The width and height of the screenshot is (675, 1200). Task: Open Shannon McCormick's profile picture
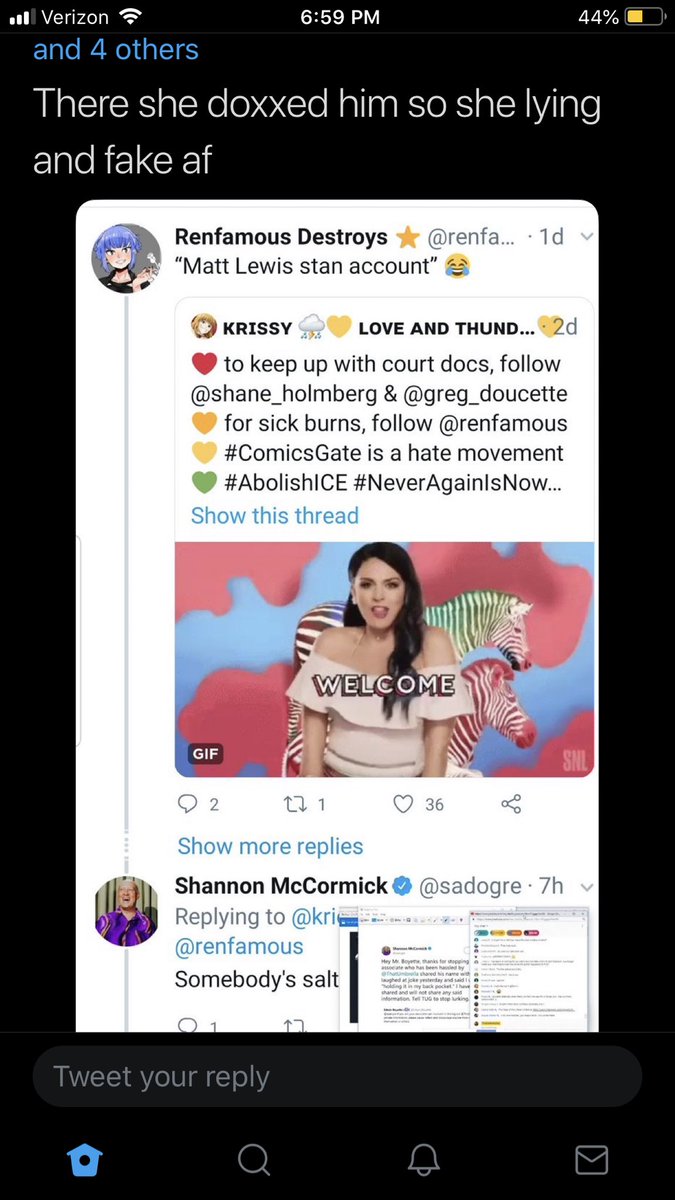[x=127, y=911]
